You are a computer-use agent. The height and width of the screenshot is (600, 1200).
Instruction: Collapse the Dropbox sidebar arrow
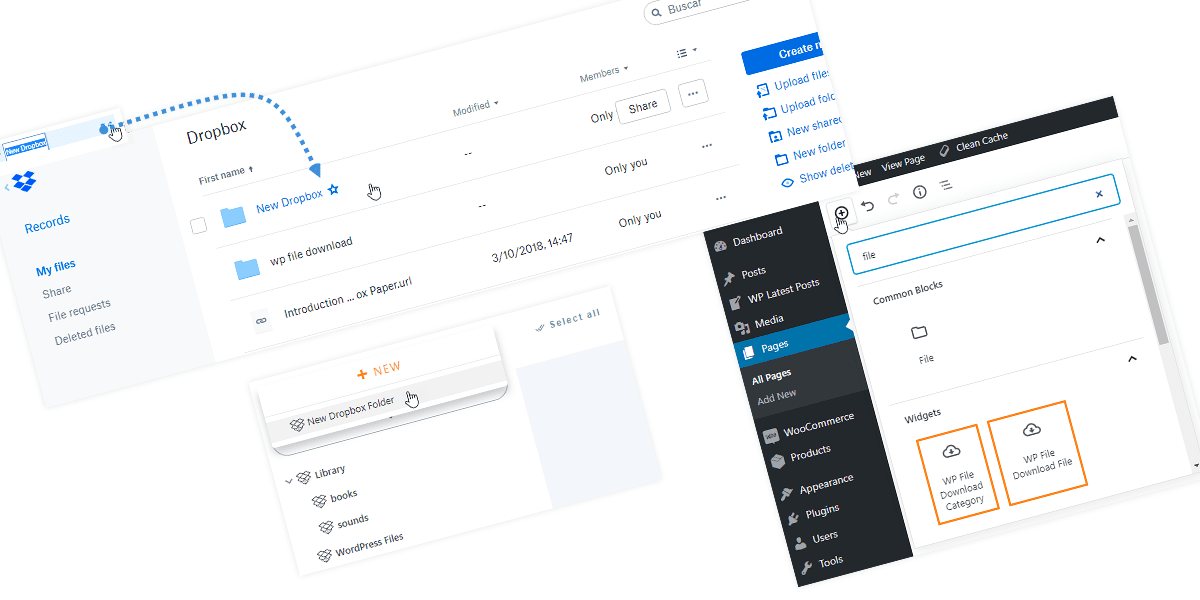[x=7, y=188]
